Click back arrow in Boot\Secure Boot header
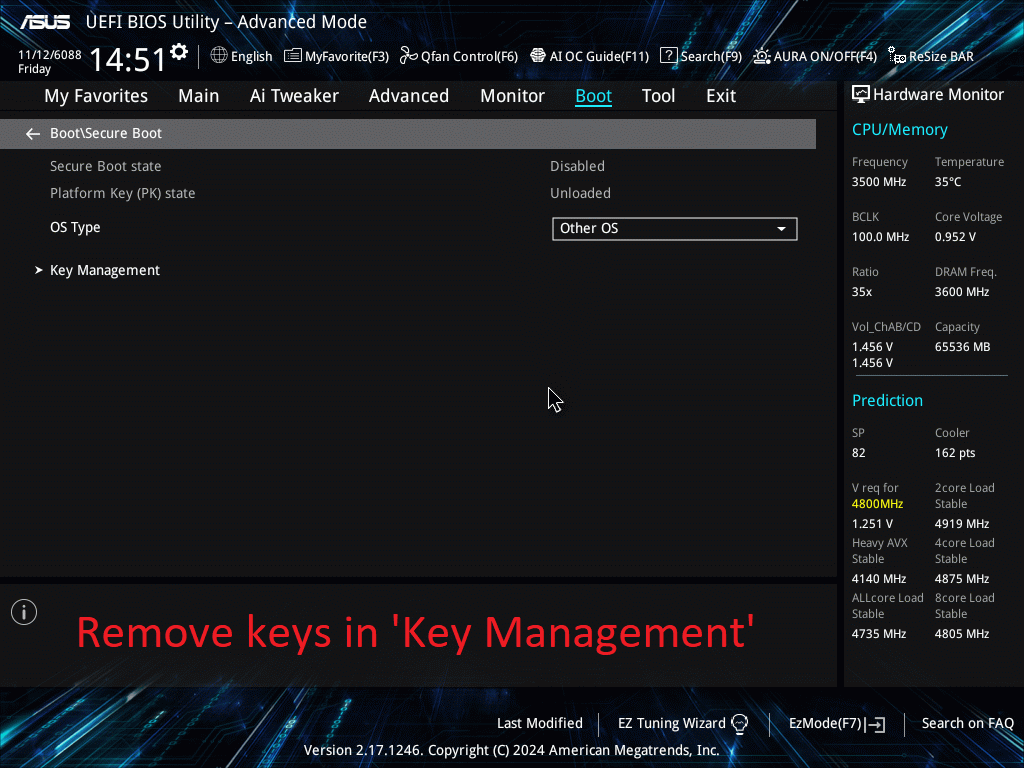The height and width of the screenshot is (768, 1024). [x=33, y=133]
